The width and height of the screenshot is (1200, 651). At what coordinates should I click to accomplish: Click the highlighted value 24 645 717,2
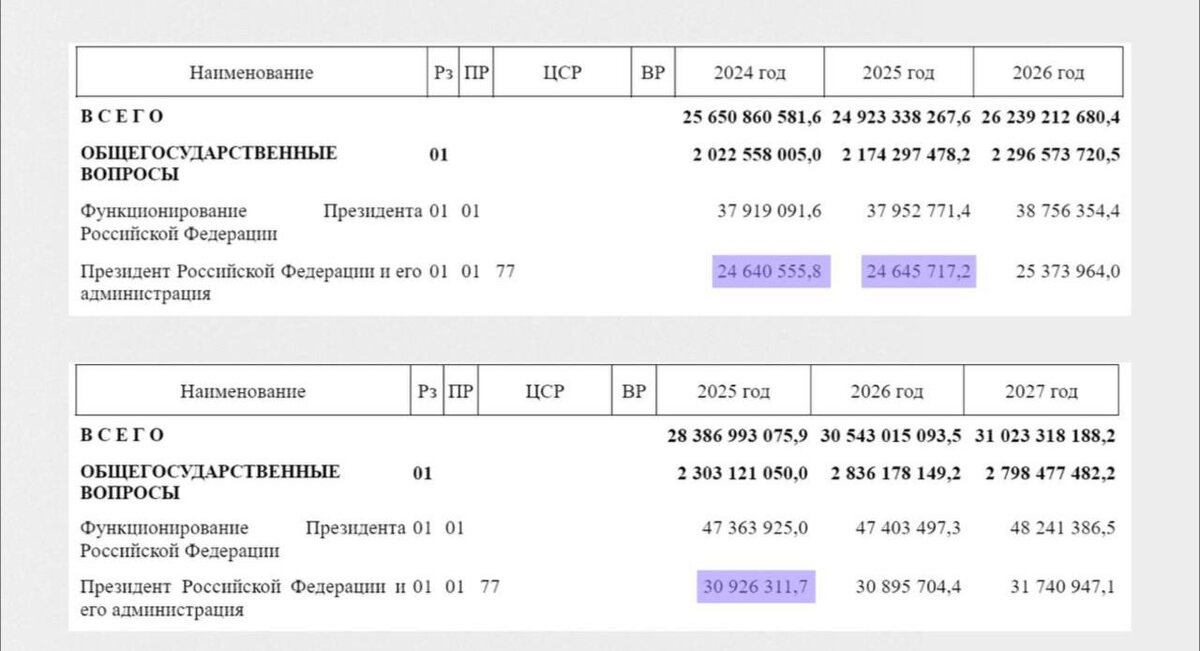click(x=919, y=271)
